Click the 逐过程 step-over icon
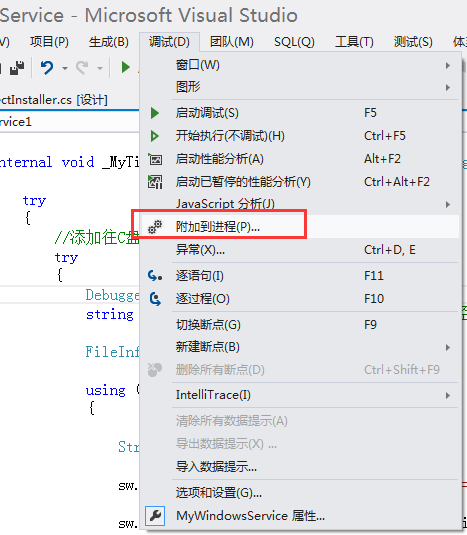The width and height of the screenshot is (467, 535). coord(155,299)
